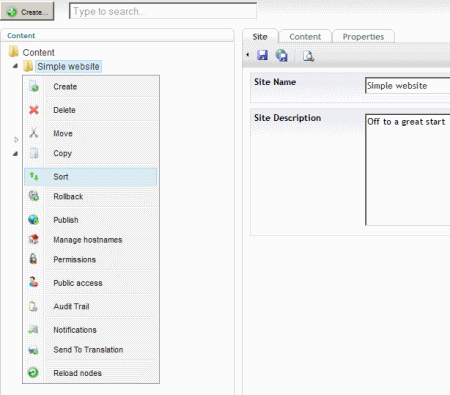
Task: Click the Notifications icon
Action: pyautogui.click(x=33, y=329)
